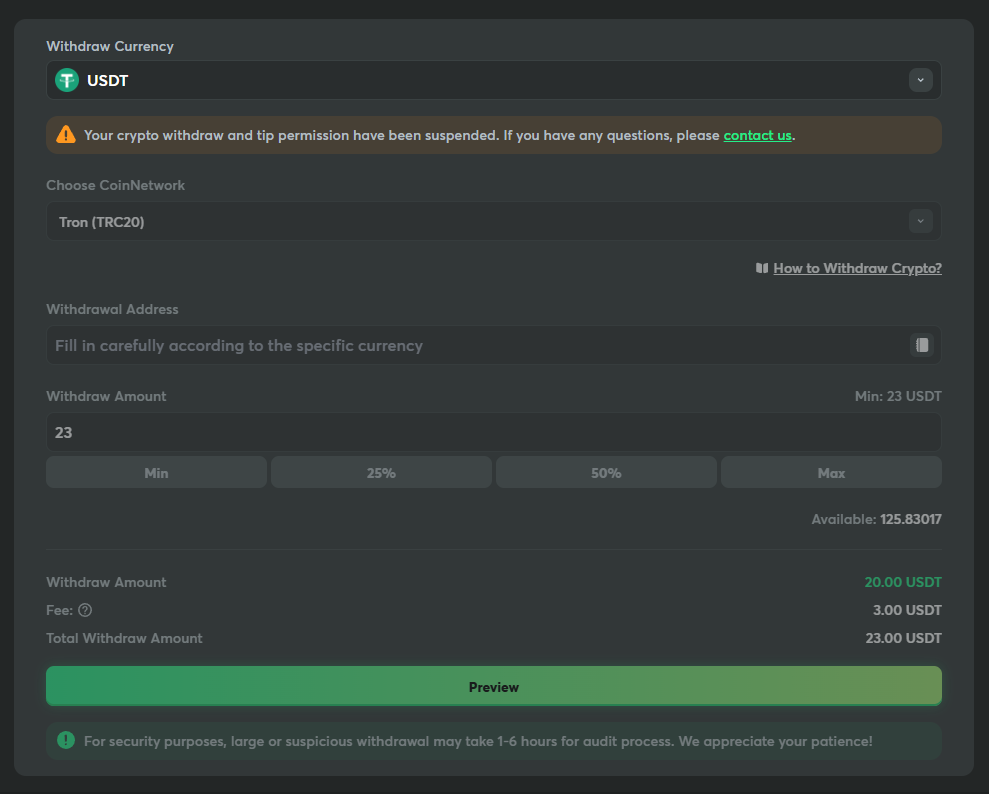This screenshot has width=989, height=794.
Task: Select the 50% amount option
Action: (606, 473)
